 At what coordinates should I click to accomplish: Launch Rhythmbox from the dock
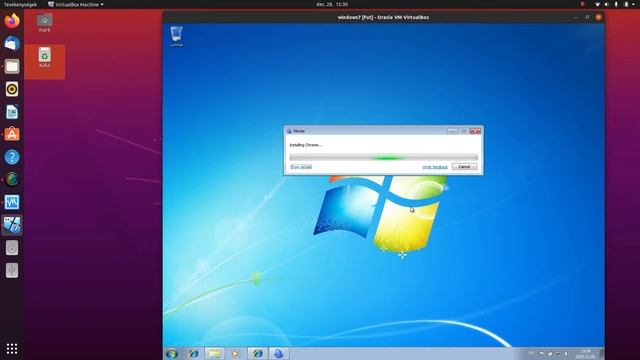coord(12,89)
